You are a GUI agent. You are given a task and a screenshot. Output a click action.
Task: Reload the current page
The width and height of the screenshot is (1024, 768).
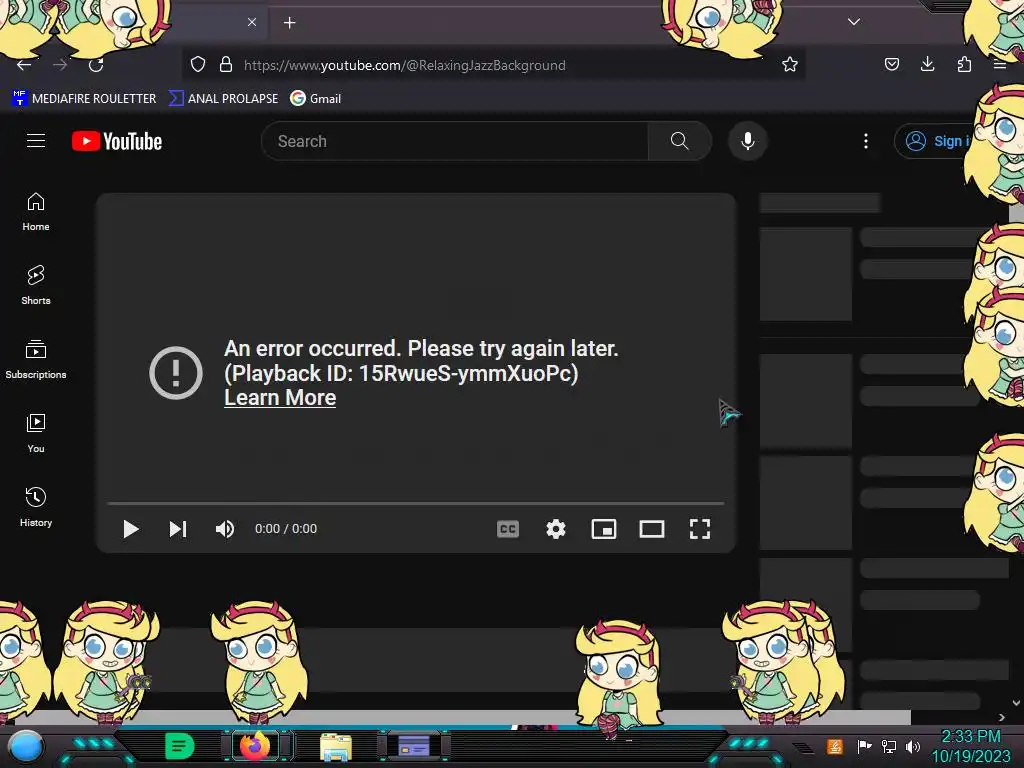[96, 65]
